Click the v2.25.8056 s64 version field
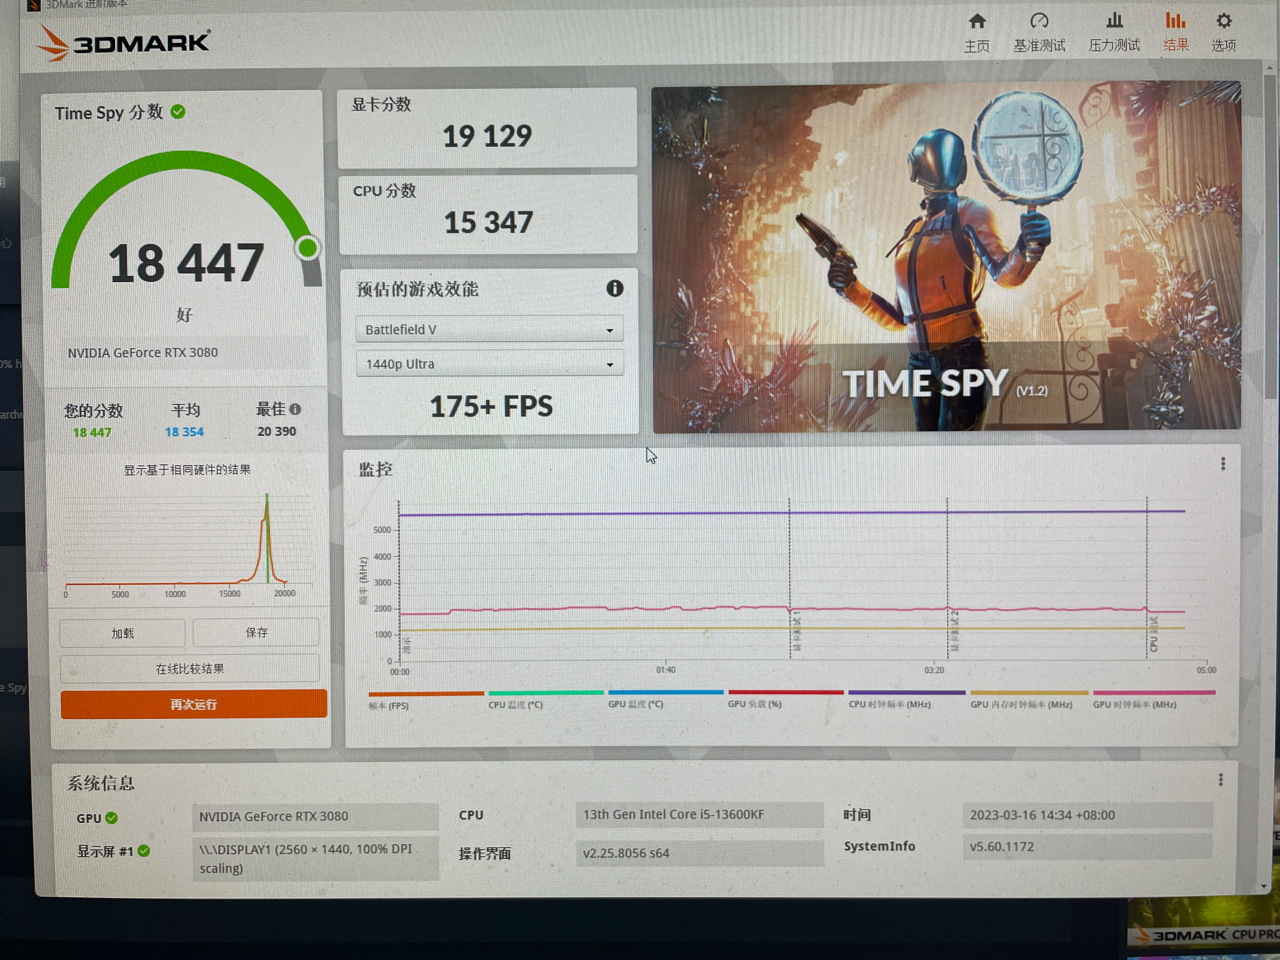 click(x=699, y=853)
